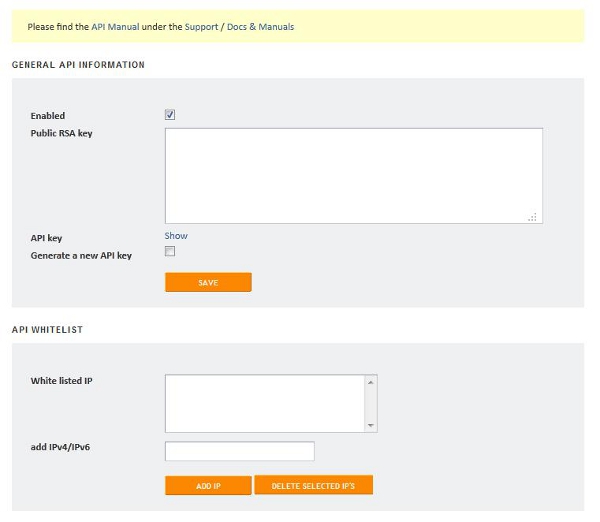Click the DELETE SELECTED IP'S button
The width and height of the screenshot is (600, 522).
[x=313, y=485]
